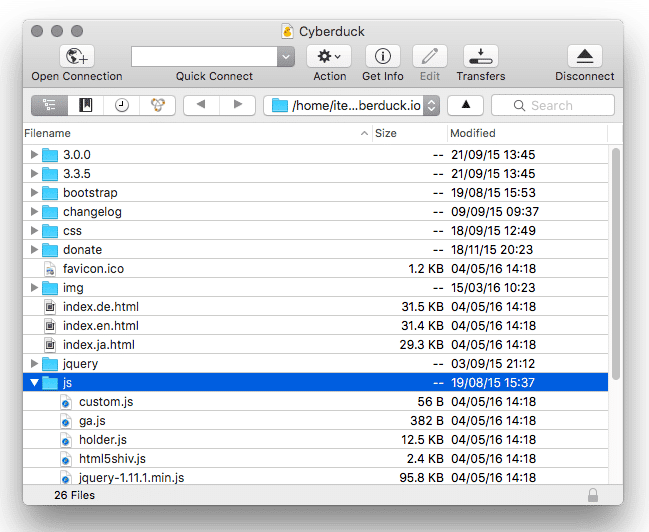
Task: Expand the 3.0.0 folder
Action: 34,154
